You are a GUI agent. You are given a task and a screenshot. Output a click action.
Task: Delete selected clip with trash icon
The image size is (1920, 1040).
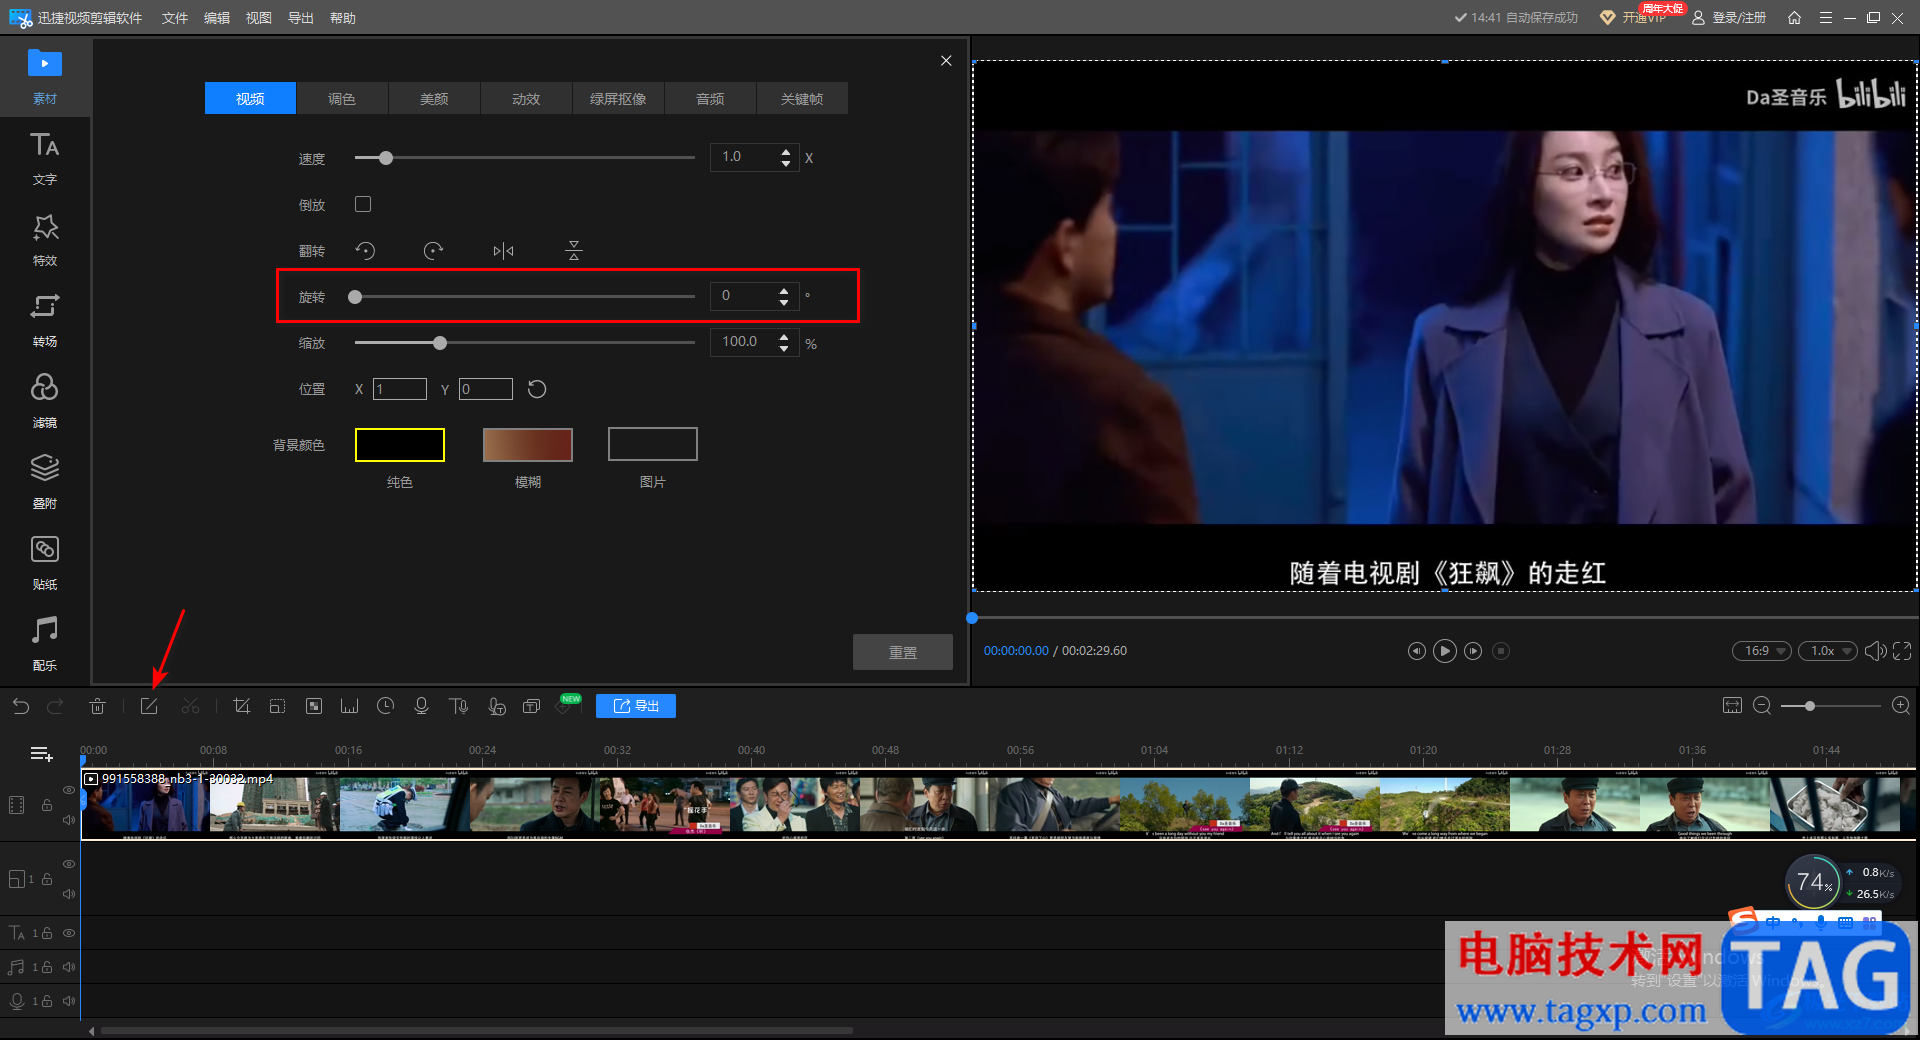coord(97,706)
